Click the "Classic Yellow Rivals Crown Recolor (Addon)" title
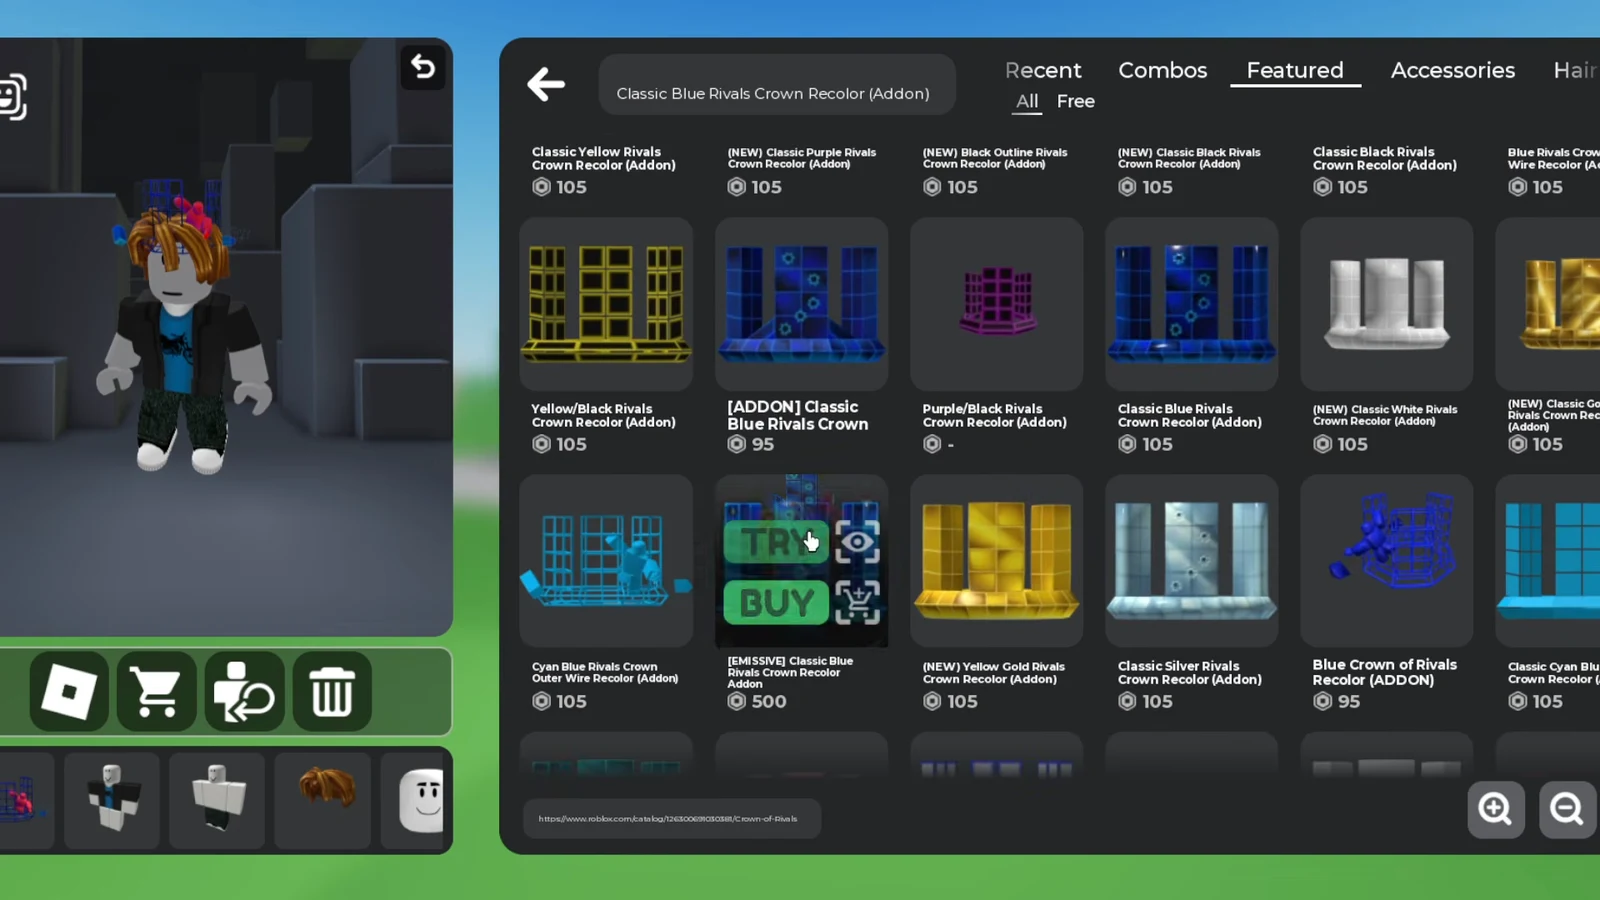This screenshot has height=900, width=1600. click(x=604, y=158)
